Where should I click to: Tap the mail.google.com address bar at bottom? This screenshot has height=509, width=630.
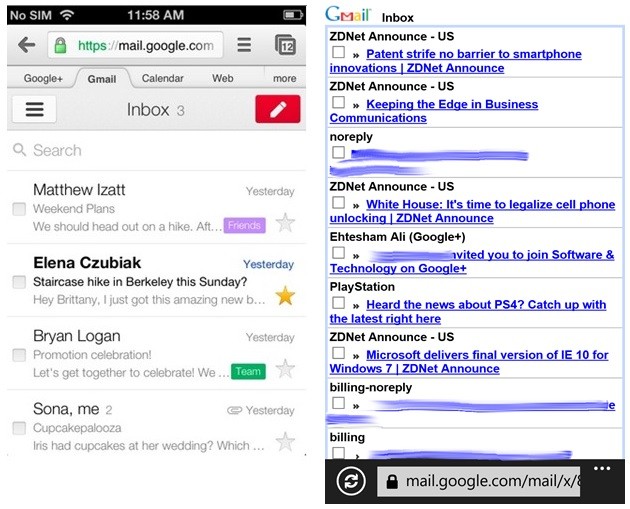pyautogui.click(x=478, y=482)
